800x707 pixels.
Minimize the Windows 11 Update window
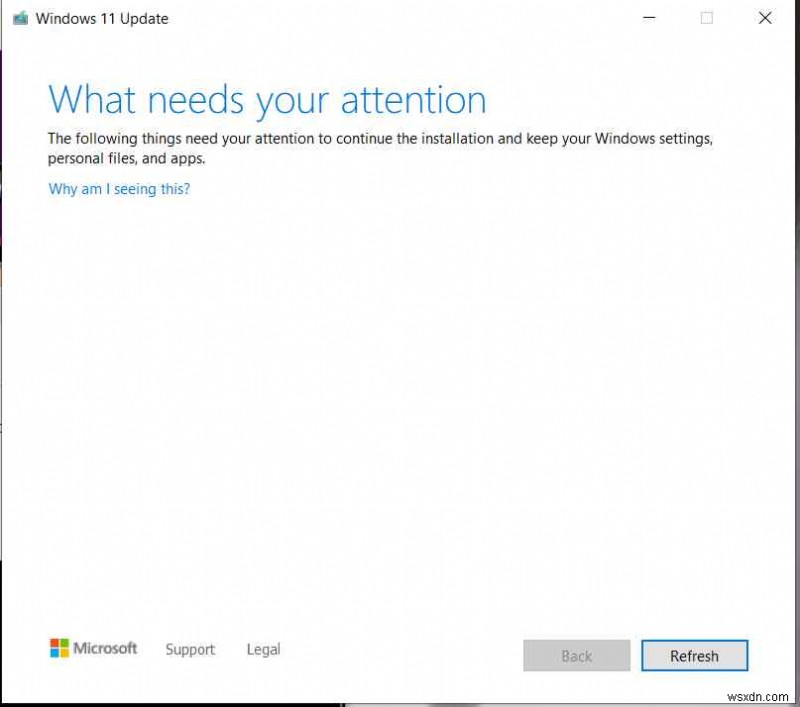(649, 17)
